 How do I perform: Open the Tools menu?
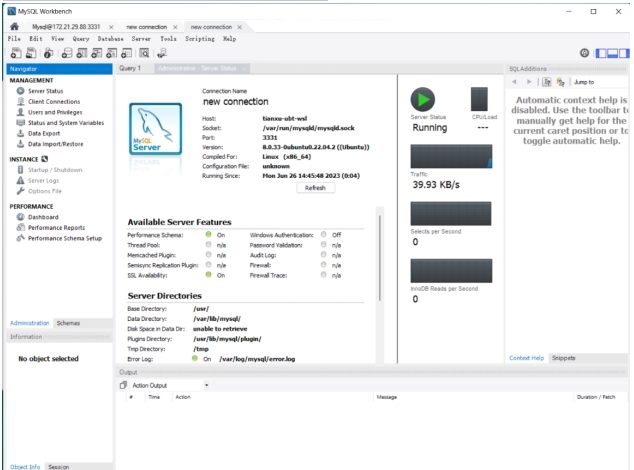point(168,39)
